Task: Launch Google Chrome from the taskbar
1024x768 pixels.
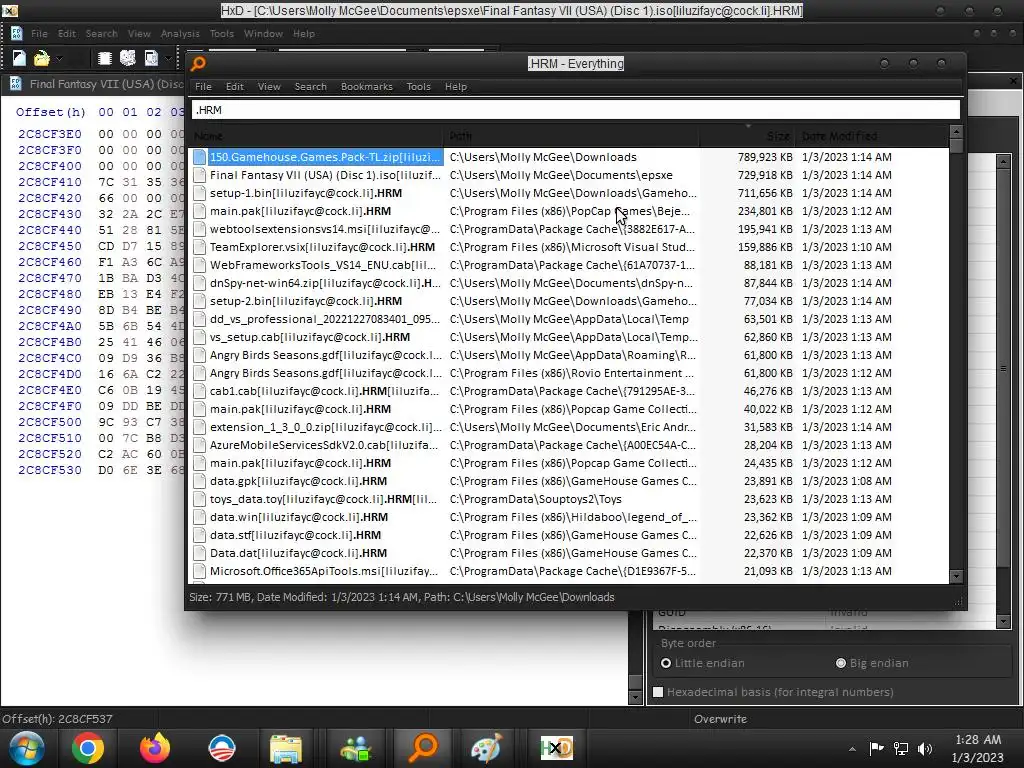Action: tap(88, 748)
